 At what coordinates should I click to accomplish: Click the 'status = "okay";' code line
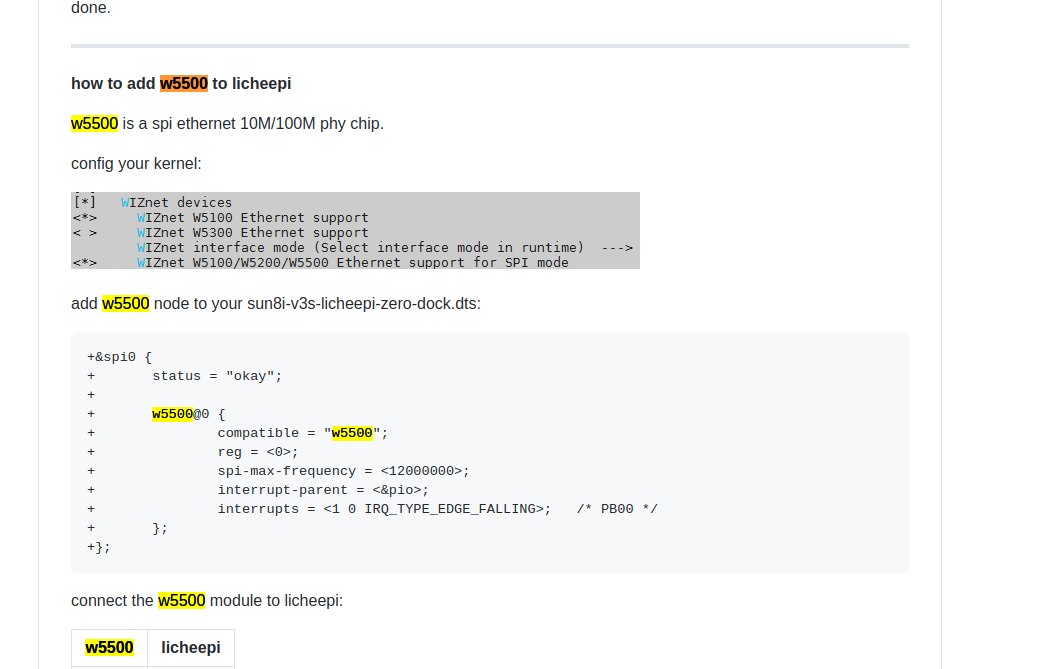pos(217,376)
